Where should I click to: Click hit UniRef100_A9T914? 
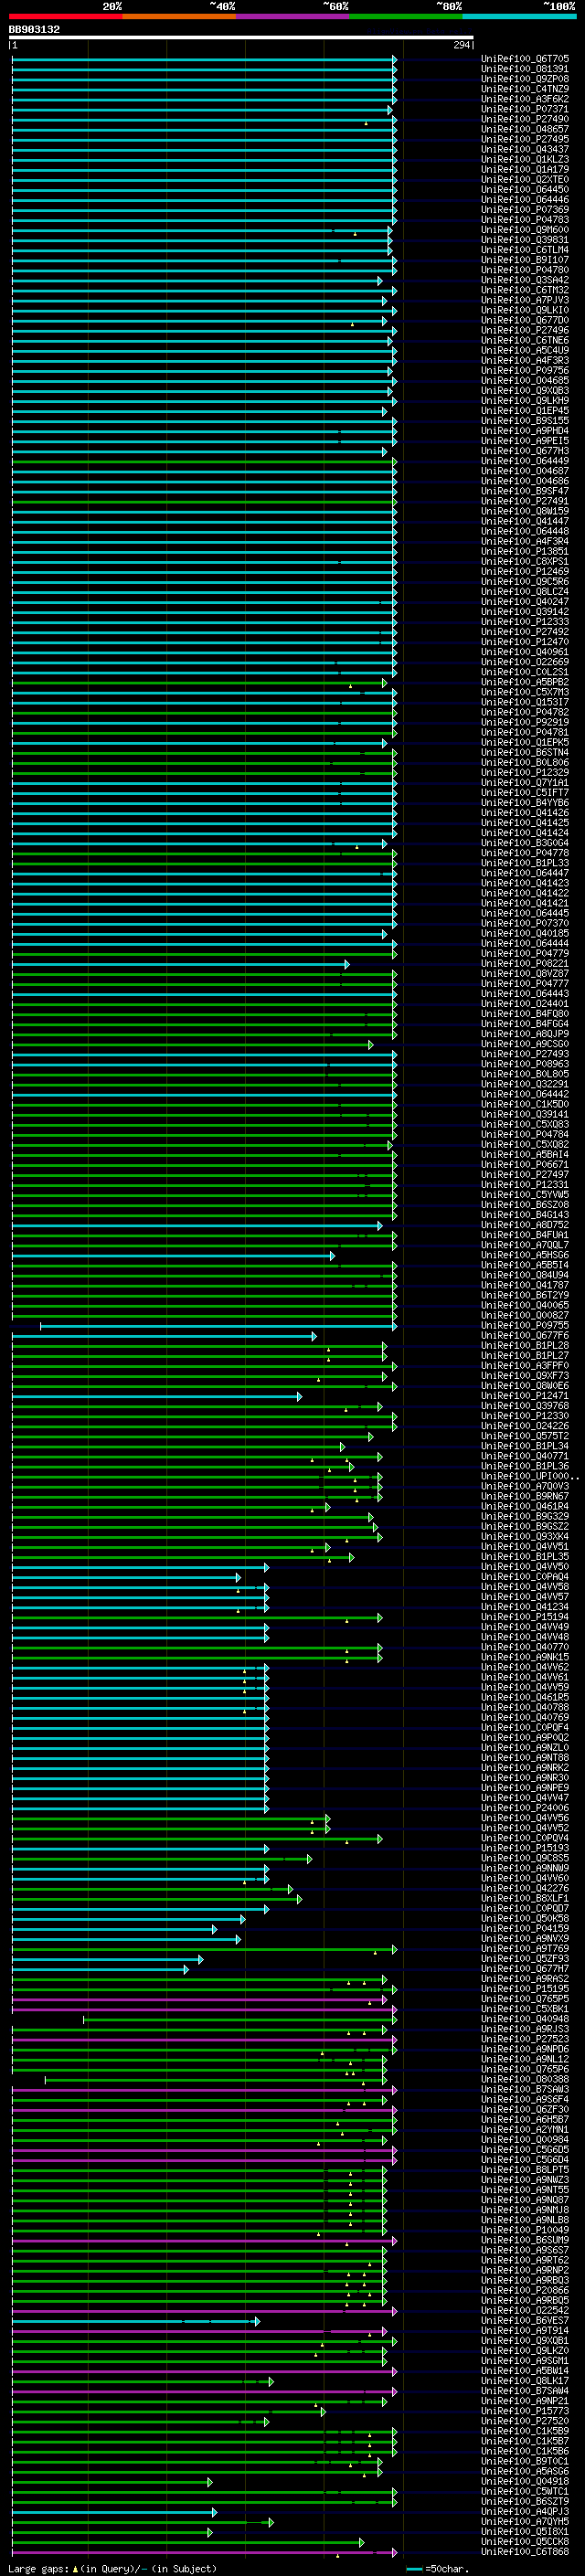pyautogui.click(x=524, y=2331)
